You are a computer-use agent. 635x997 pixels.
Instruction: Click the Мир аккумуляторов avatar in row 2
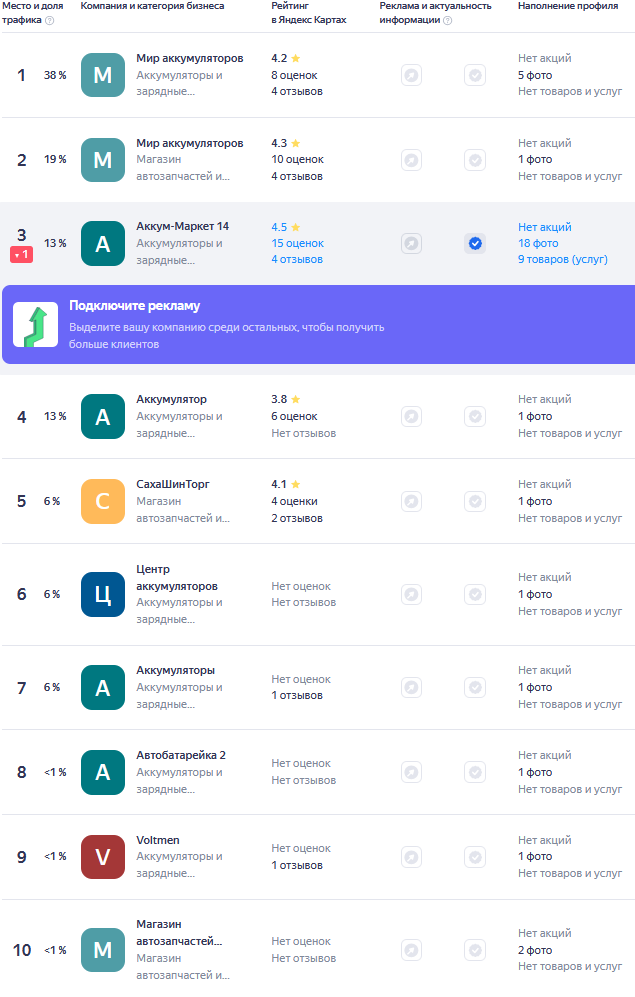tap(103, 160)
